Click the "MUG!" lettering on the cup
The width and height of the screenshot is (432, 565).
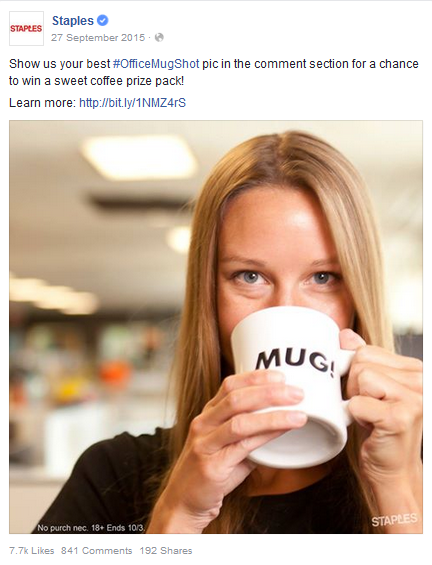pyautogui.click(x=295, y=361)
